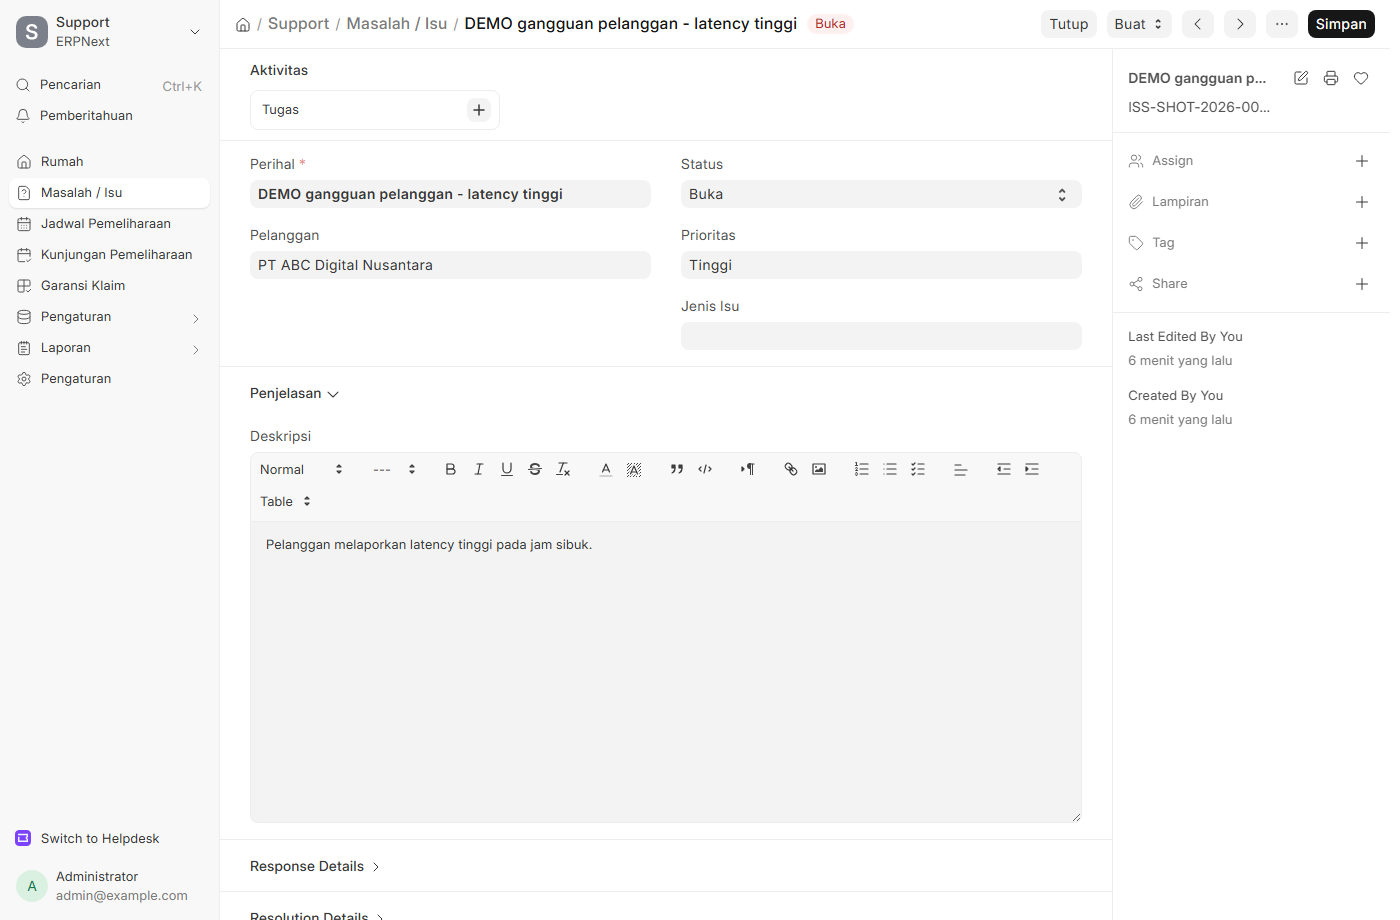Print the issue document
The image size is (1400, 920).
pyautogui.click(x=1331, y=78)
